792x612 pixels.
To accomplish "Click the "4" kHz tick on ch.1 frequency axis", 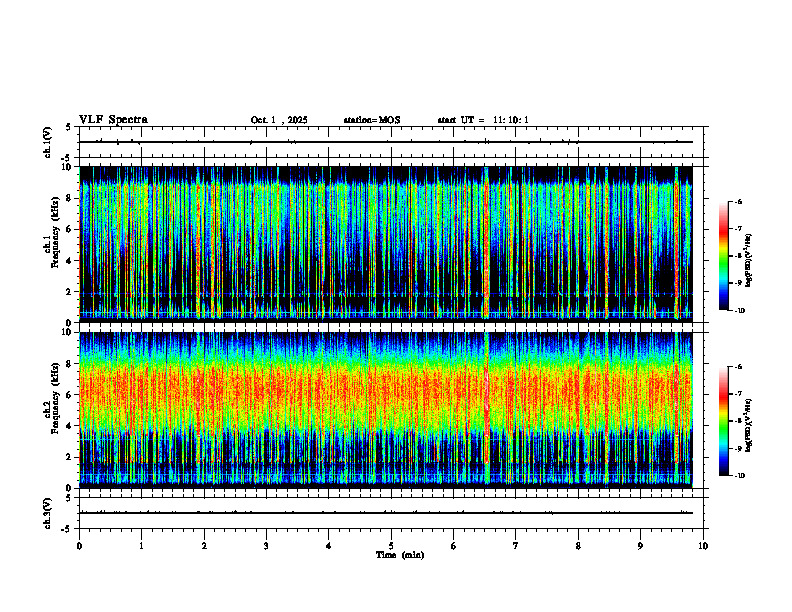I will tap(70, 261).
